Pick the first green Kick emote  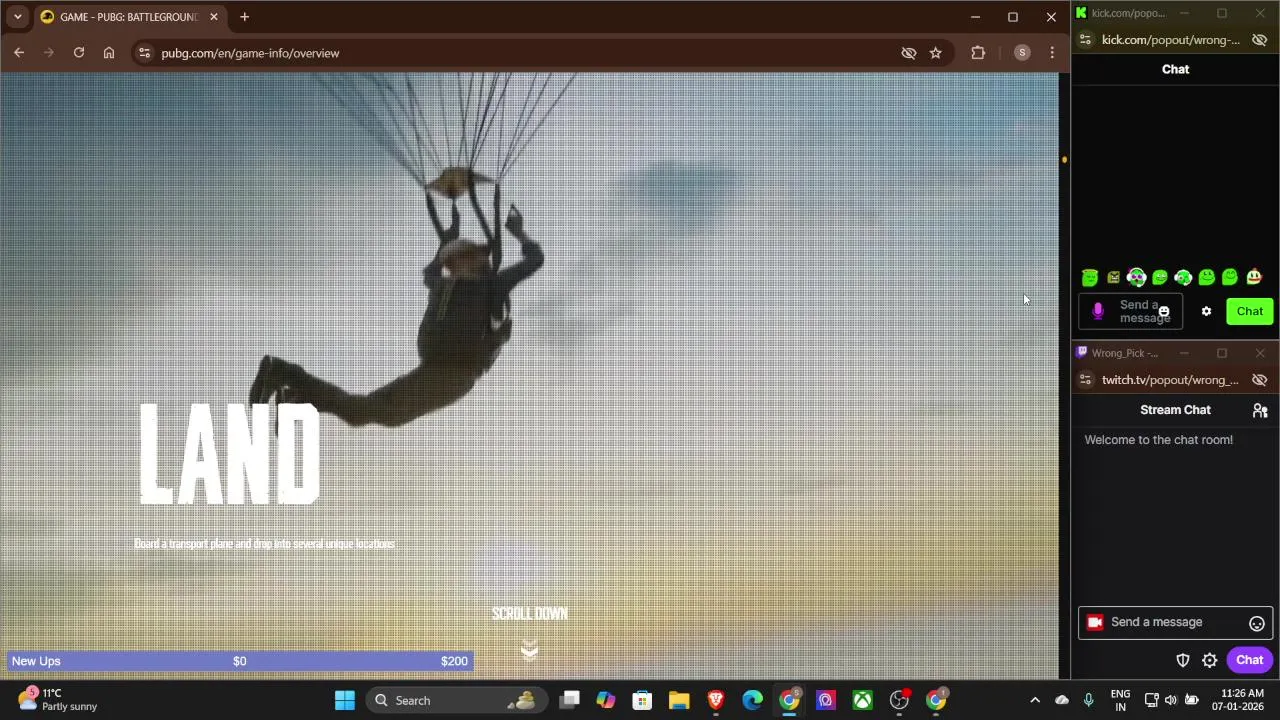(1090, 278)
